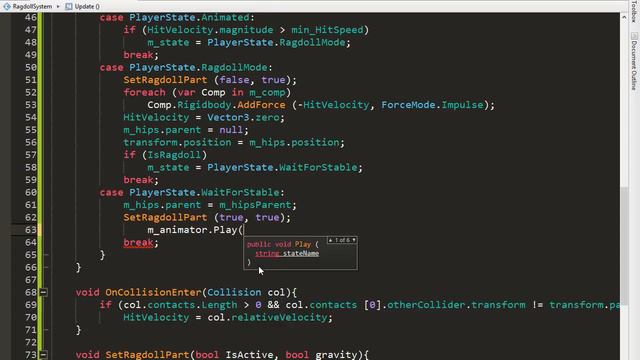Viewport: 640px width, 360px height.
Task: Click 'IsRagdoll' on line 57
Action: (174, 155)
